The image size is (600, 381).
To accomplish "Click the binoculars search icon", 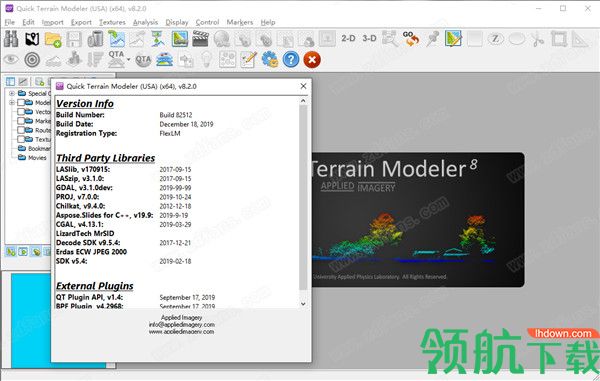I will 11,39.
